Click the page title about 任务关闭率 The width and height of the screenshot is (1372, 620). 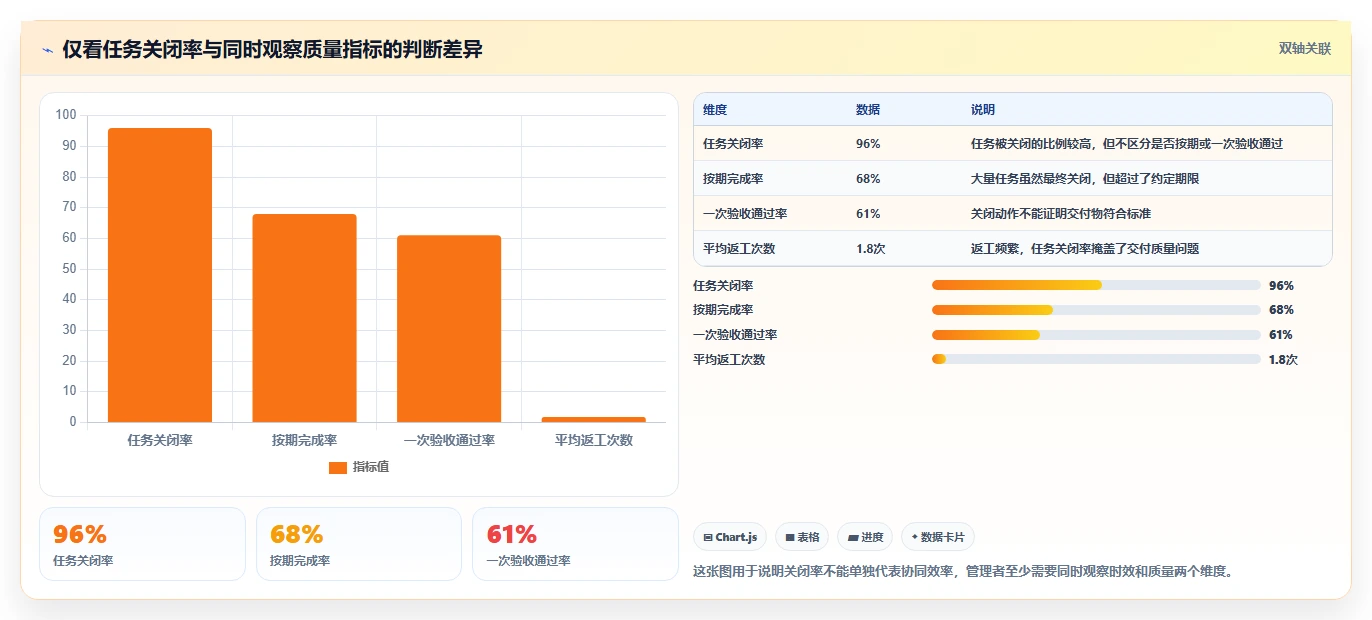(x=272, y=49)
